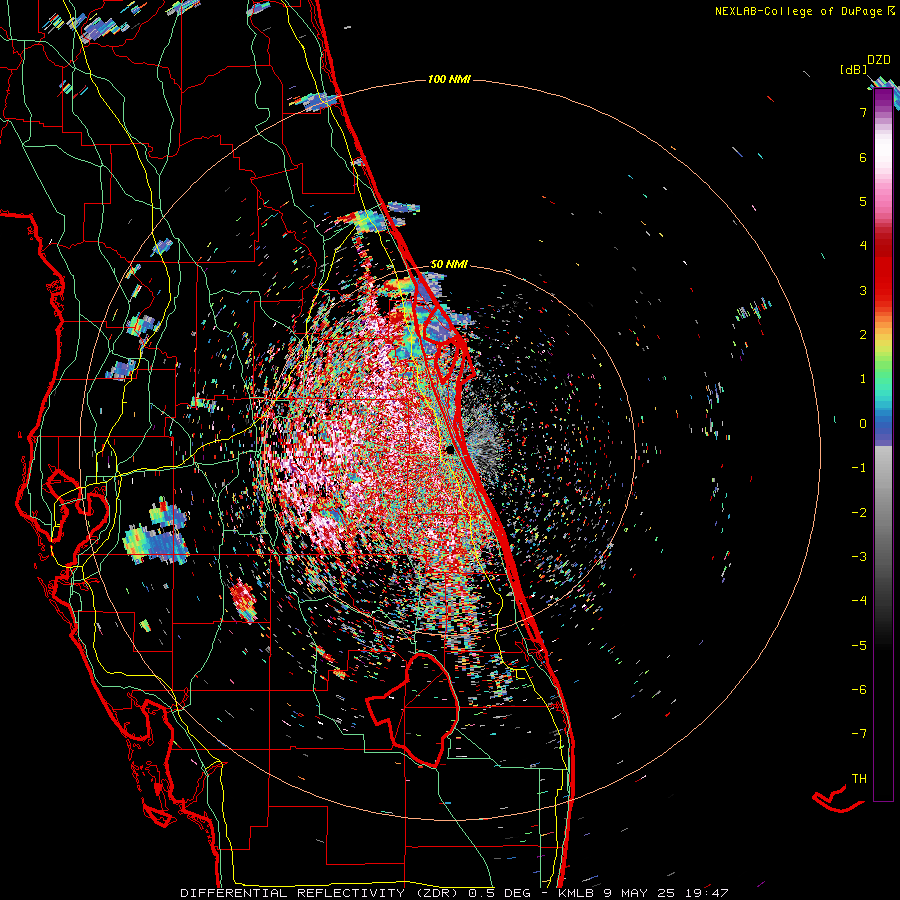Click the -7 dB tick label

point(859,734)
